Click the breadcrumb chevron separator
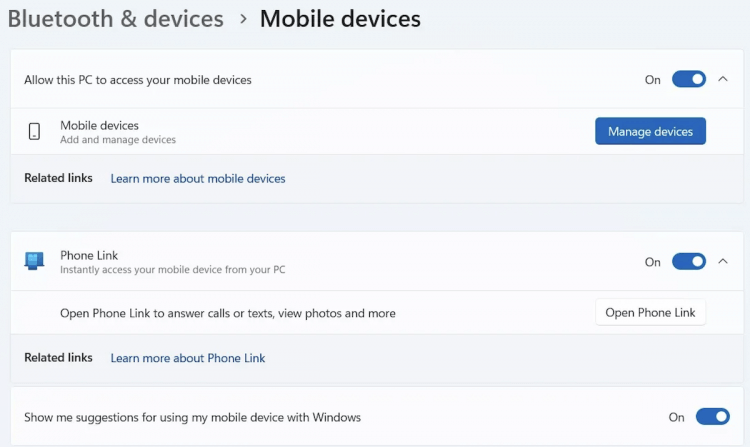The image size is (750, 447). click(243, 19)
